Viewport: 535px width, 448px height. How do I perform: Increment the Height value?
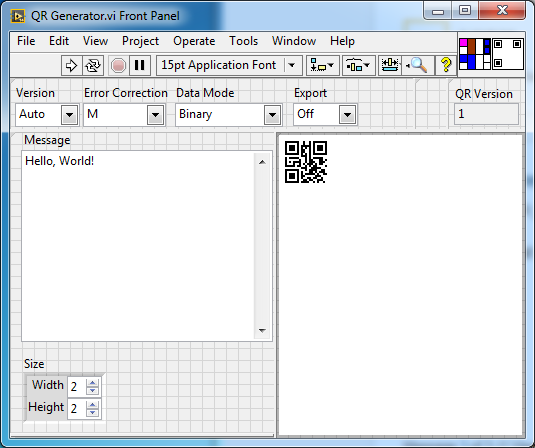pos(92,404)
